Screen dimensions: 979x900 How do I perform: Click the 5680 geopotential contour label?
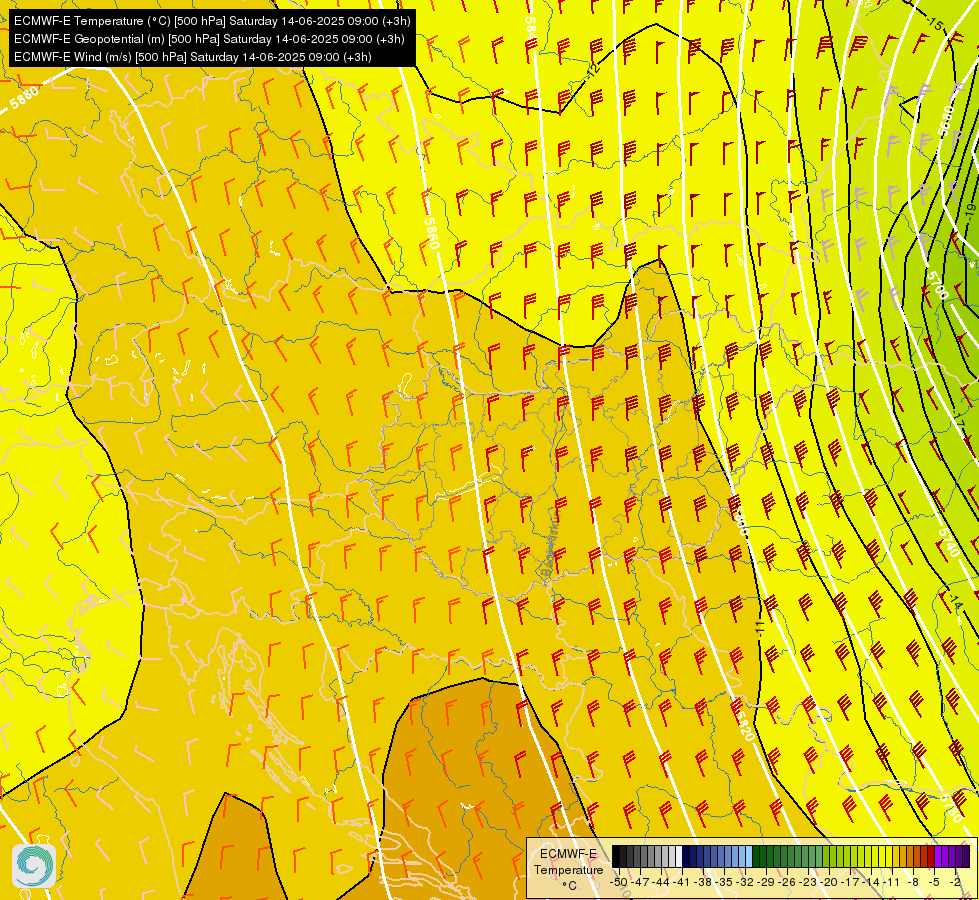pos(947,120)
